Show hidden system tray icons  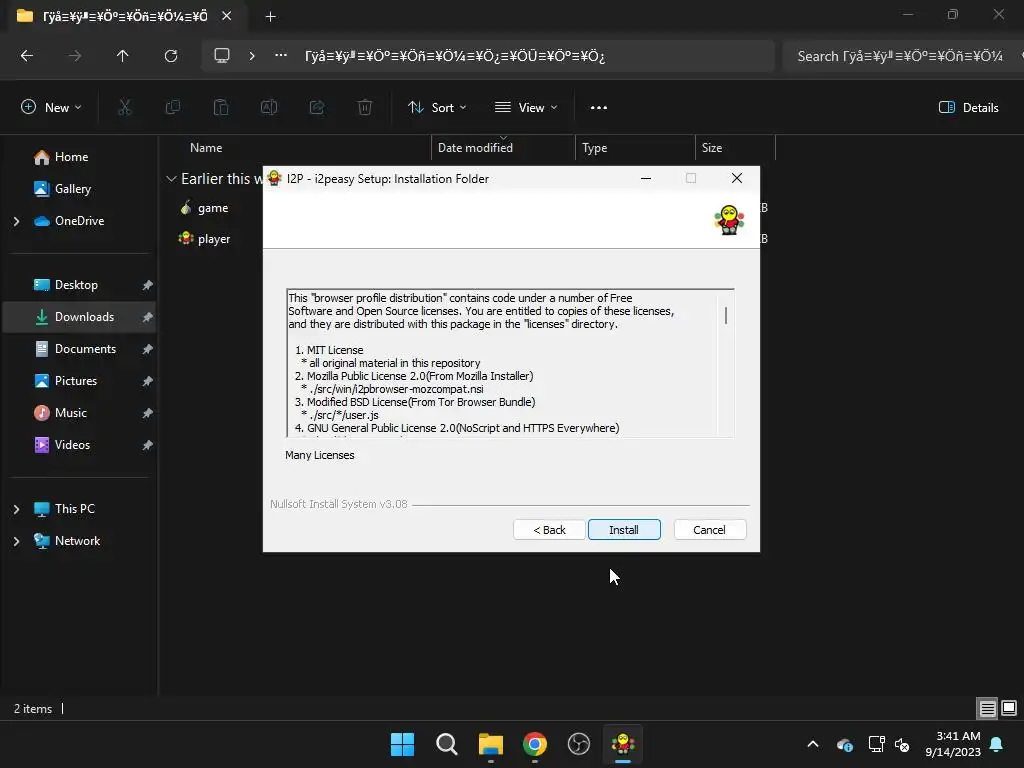813,744
